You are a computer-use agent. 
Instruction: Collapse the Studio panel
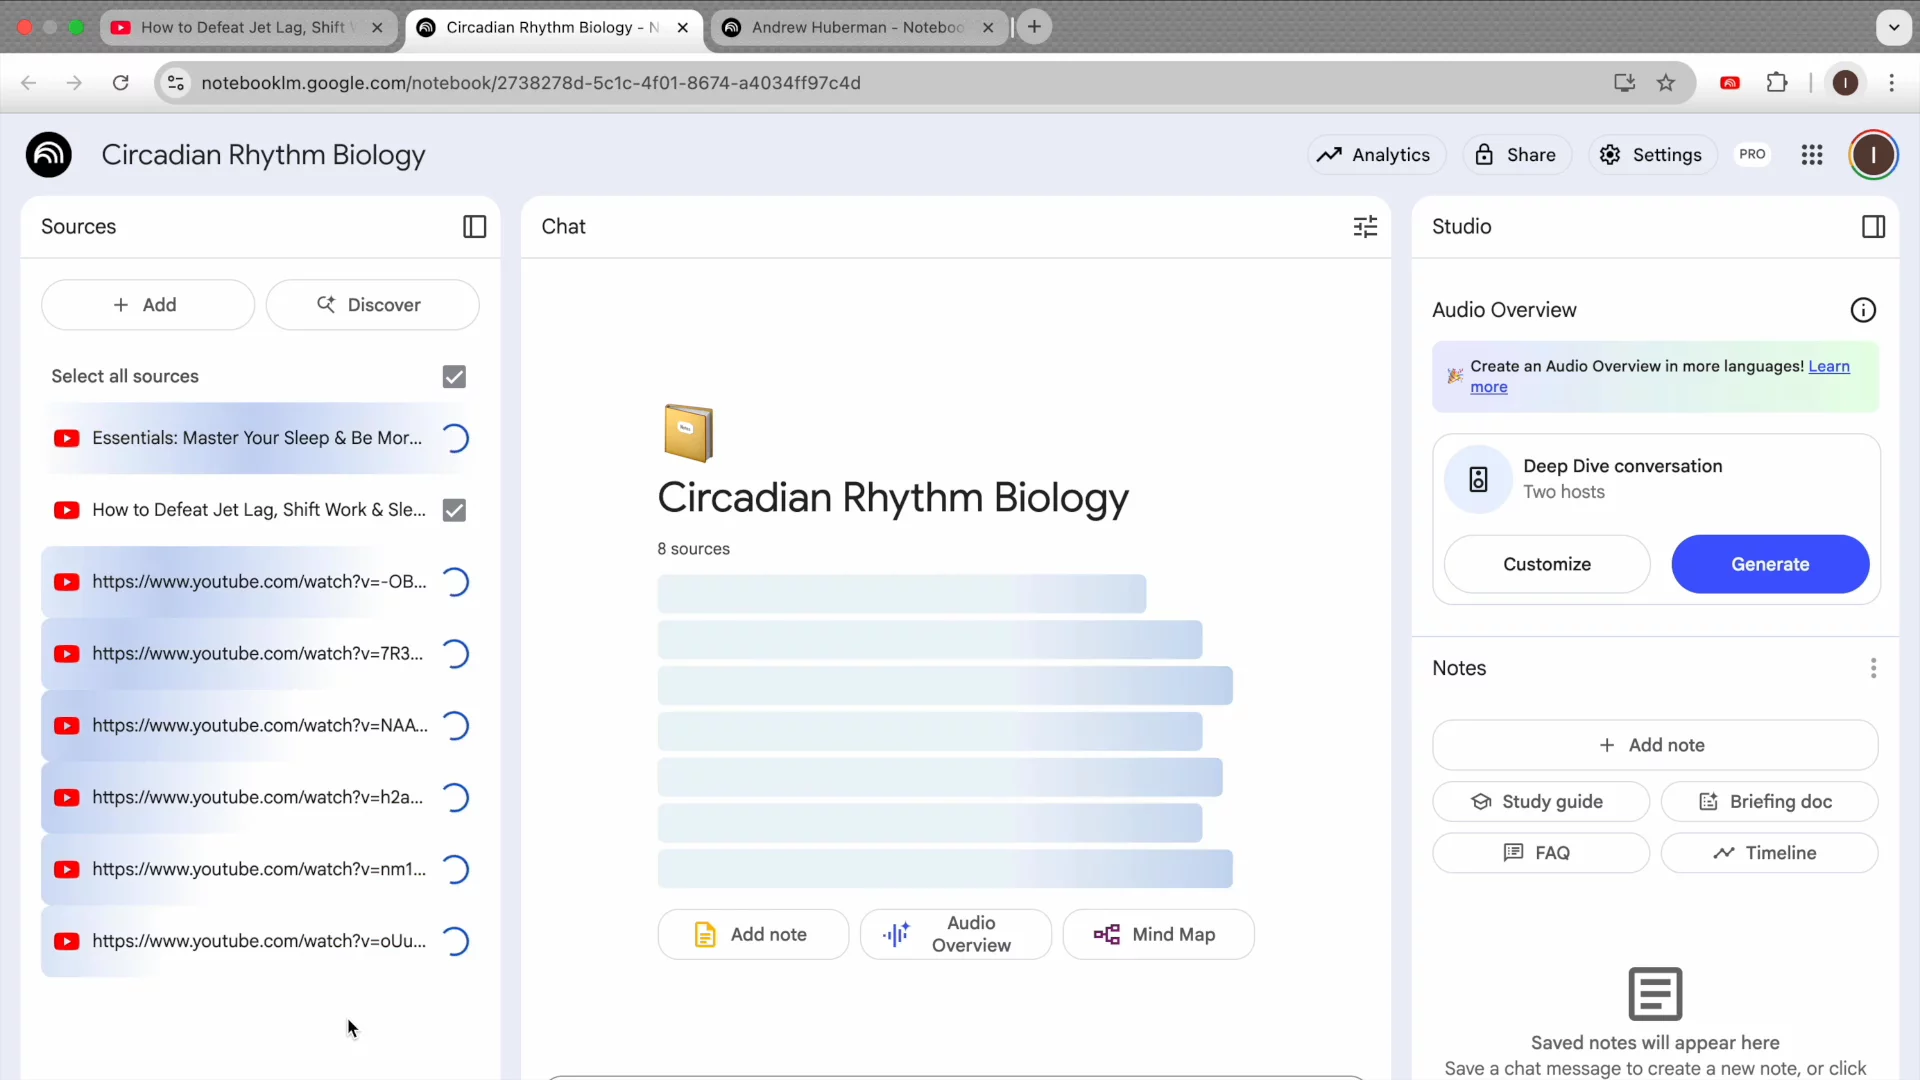1873,227
